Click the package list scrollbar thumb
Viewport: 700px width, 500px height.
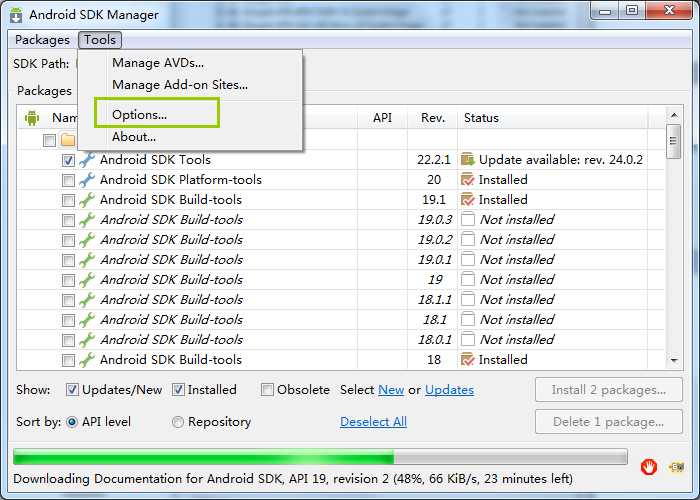(674, 141)
